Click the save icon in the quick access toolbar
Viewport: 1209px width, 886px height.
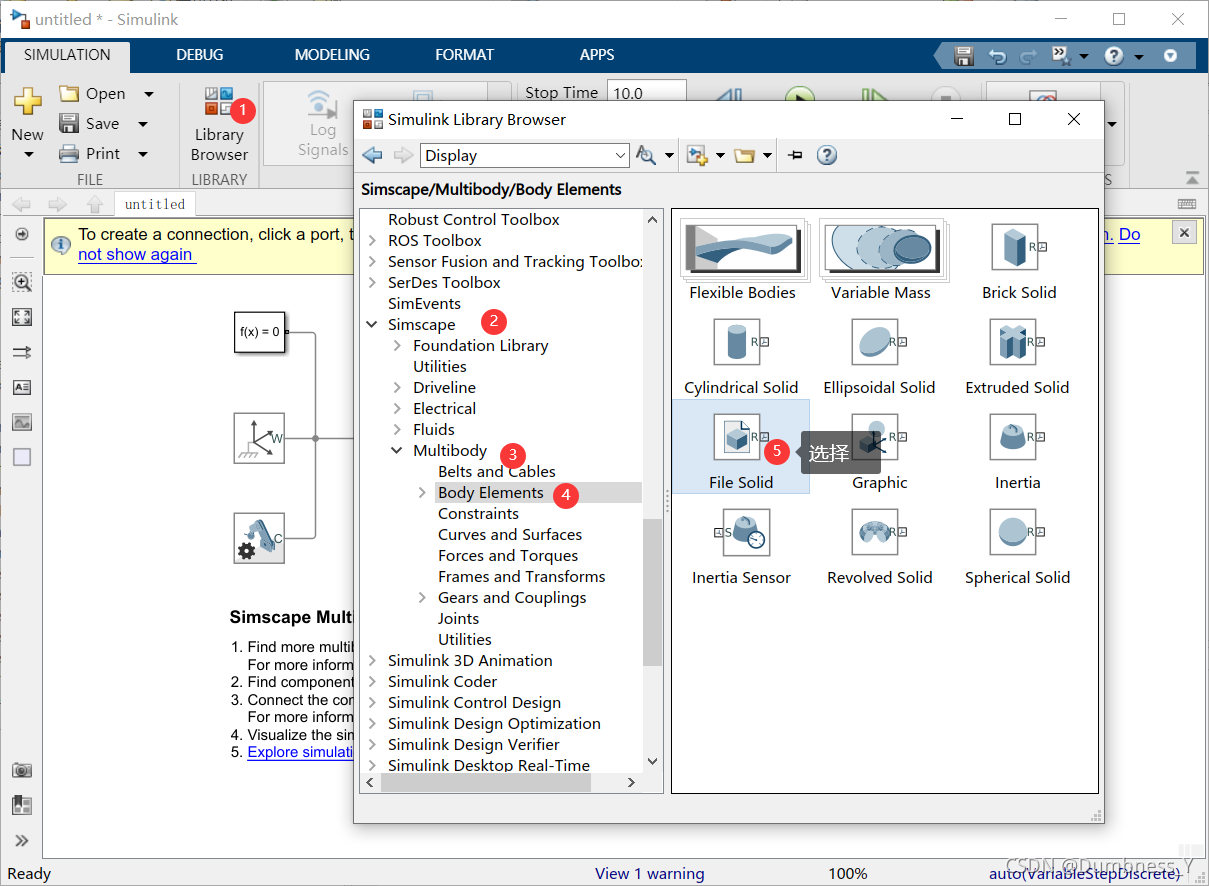[x=963, y=56]
